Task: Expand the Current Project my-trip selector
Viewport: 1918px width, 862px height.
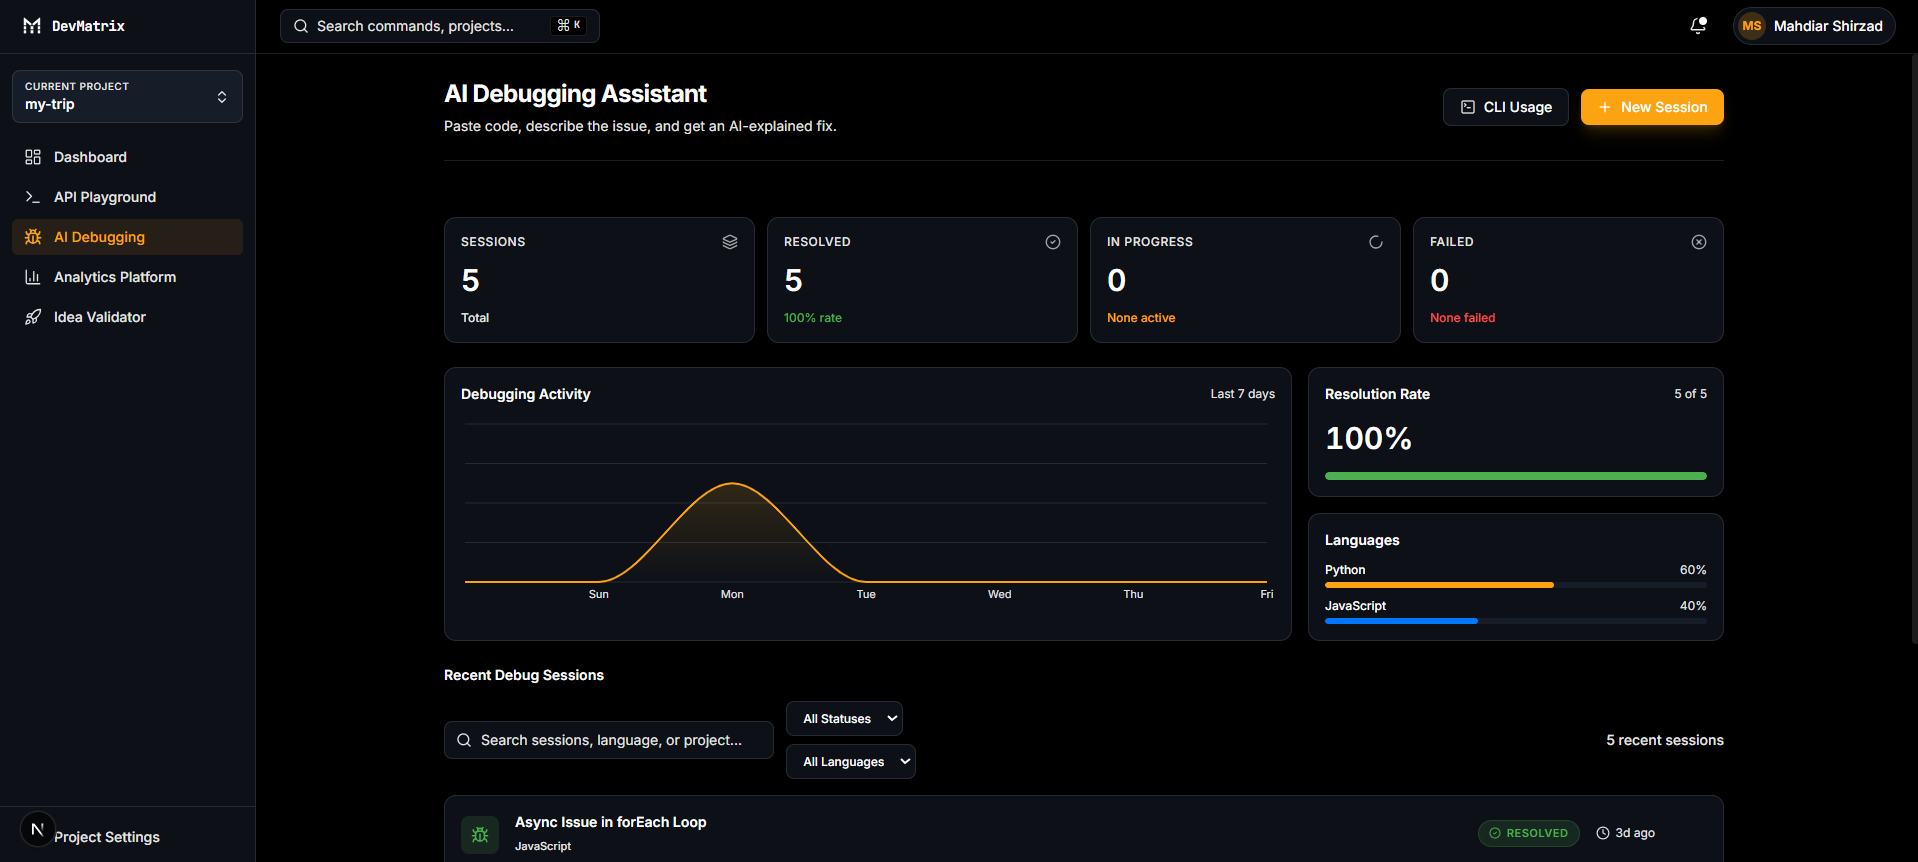Action: tap(127, 96)
